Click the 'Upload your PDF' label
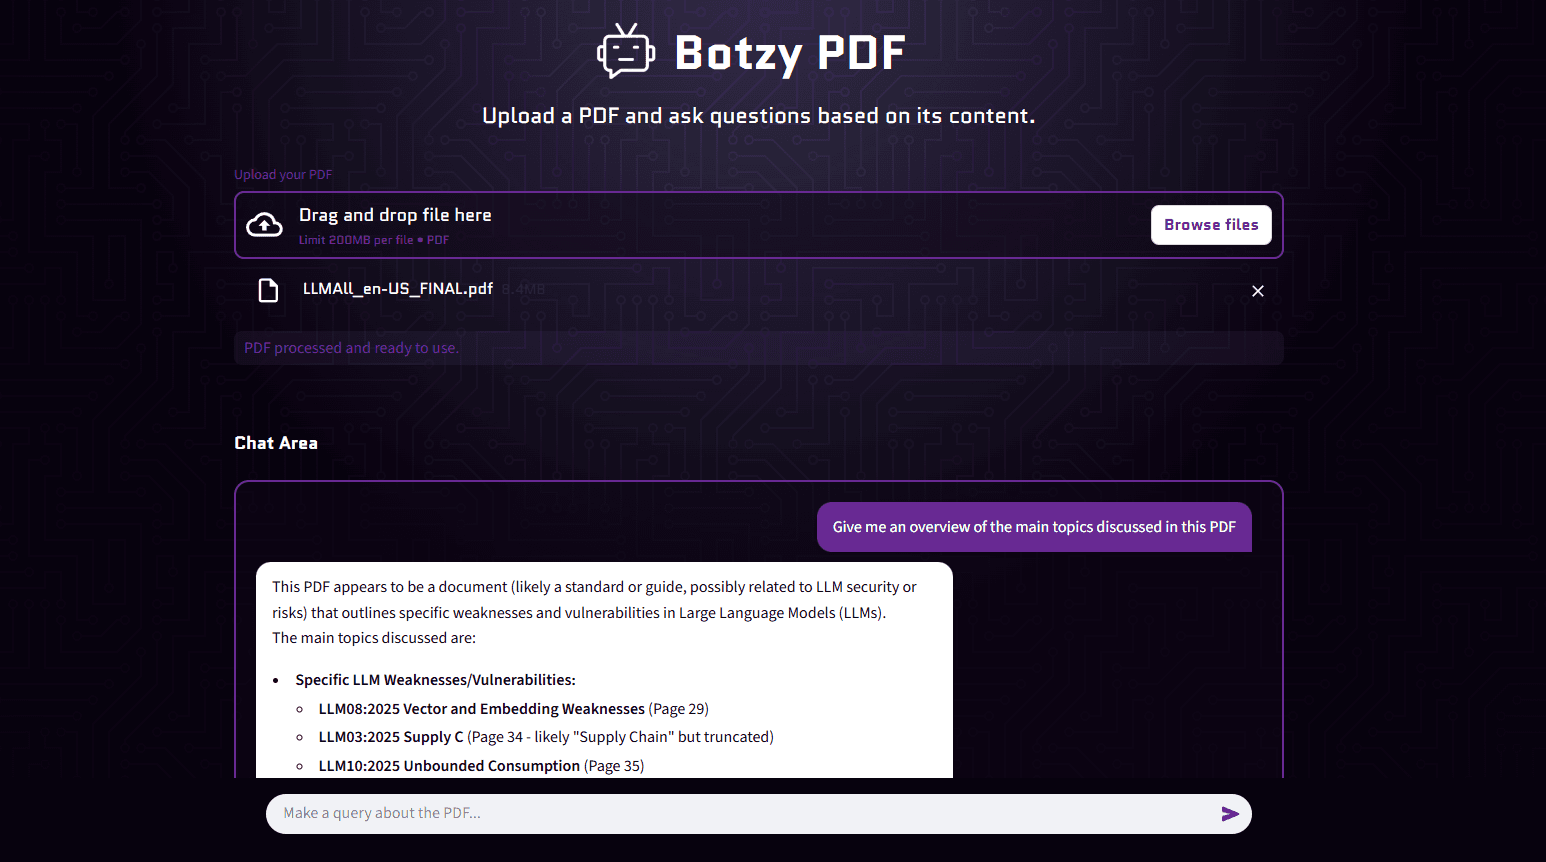Viewport: 1546px width, 862px height. click(283, 173)
